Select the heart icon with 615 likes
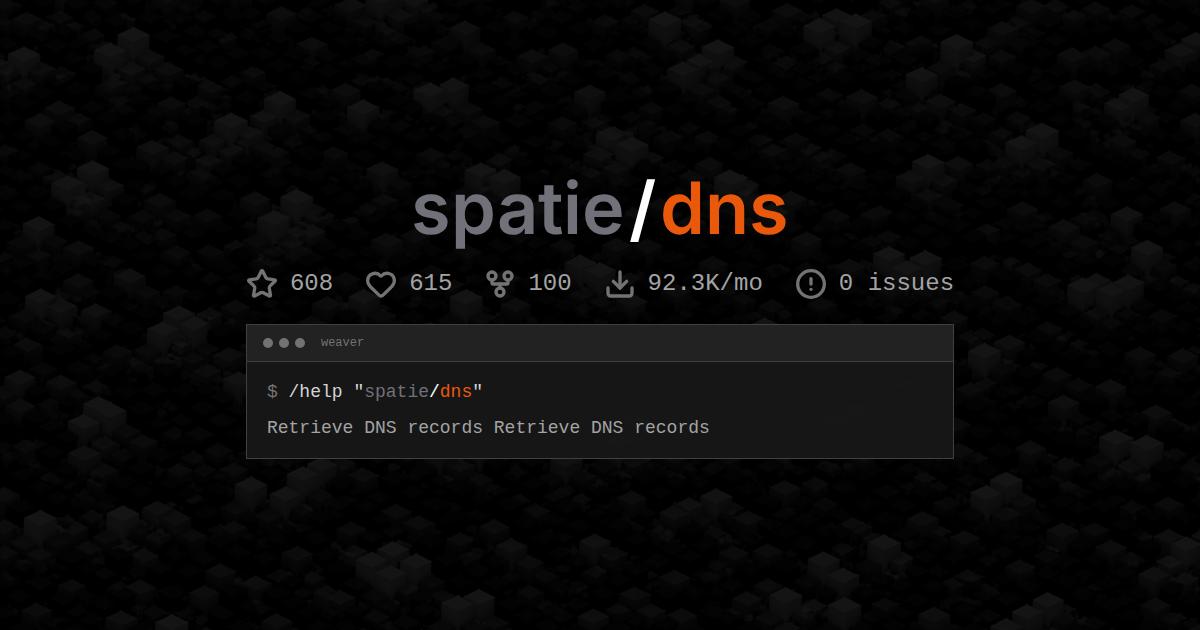Screen dimensions: 1200x630 [381, 284]
